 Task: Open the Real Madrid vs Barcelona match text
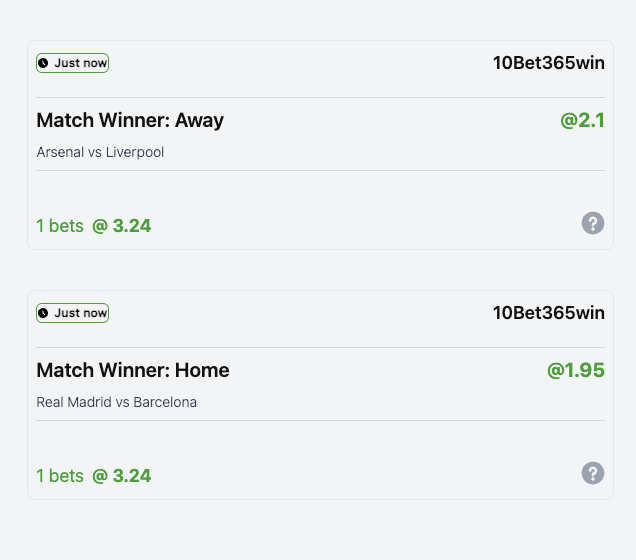click(x=116, y=403)
